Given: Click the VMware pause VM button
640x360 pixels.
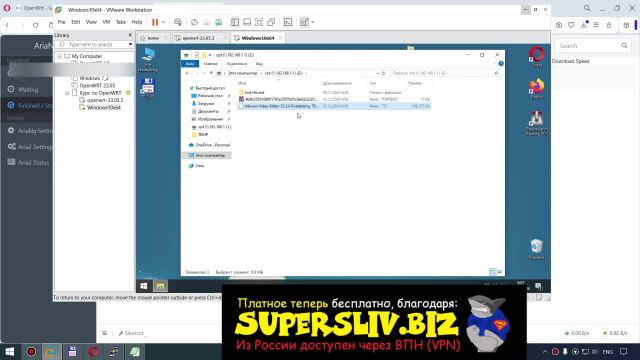Looking at the screenshot, I should (155, 22).
